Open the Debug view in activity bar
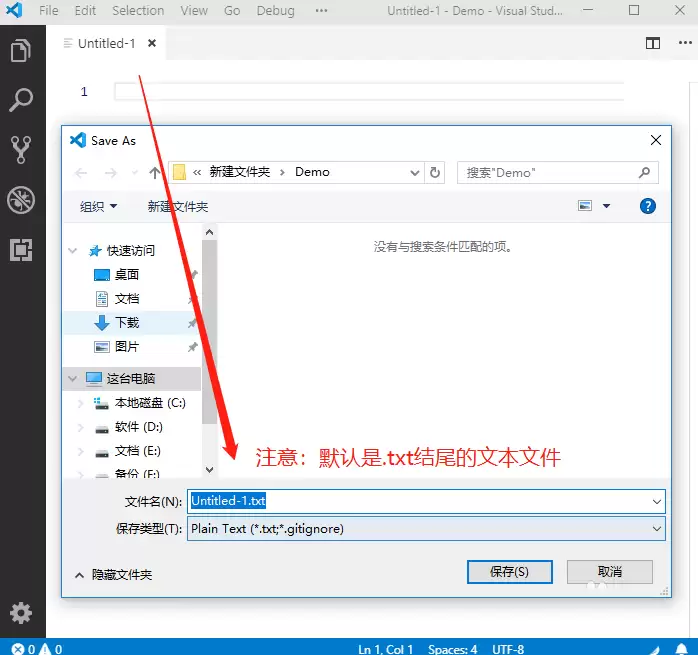 pos(21,200)
